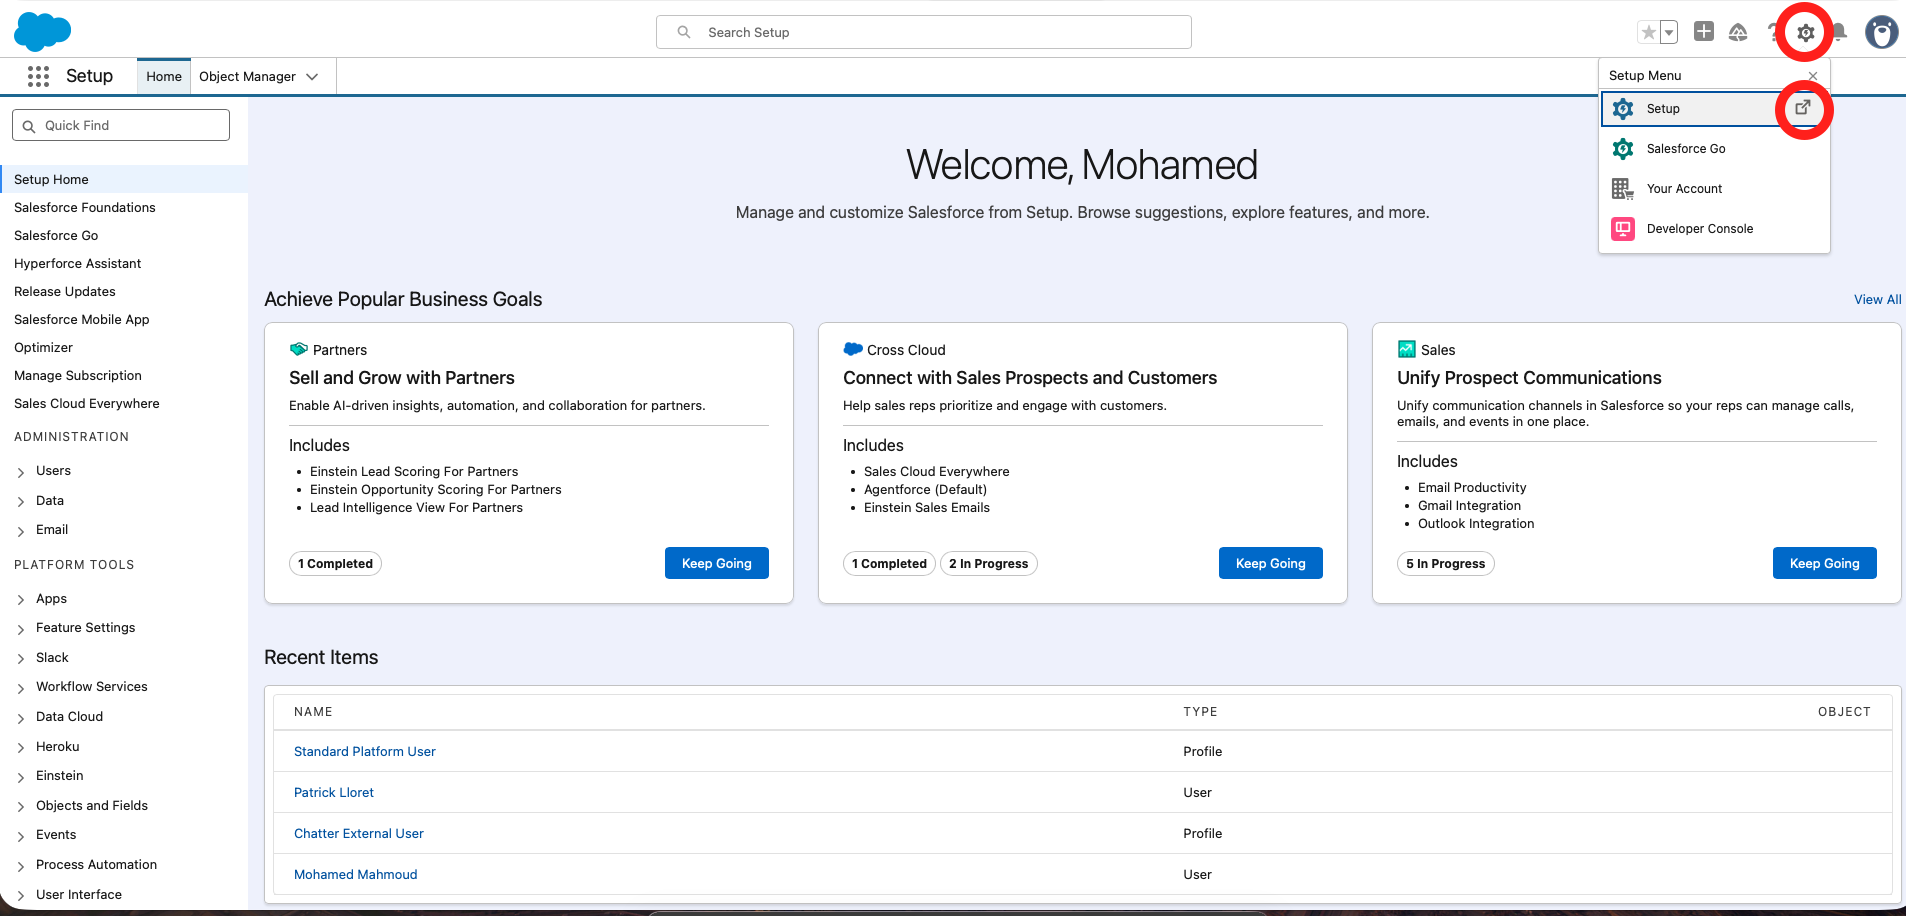Expand the Objects and Fields section
Viewport: 1906px width, 916px height.
(x=21, y=807)
